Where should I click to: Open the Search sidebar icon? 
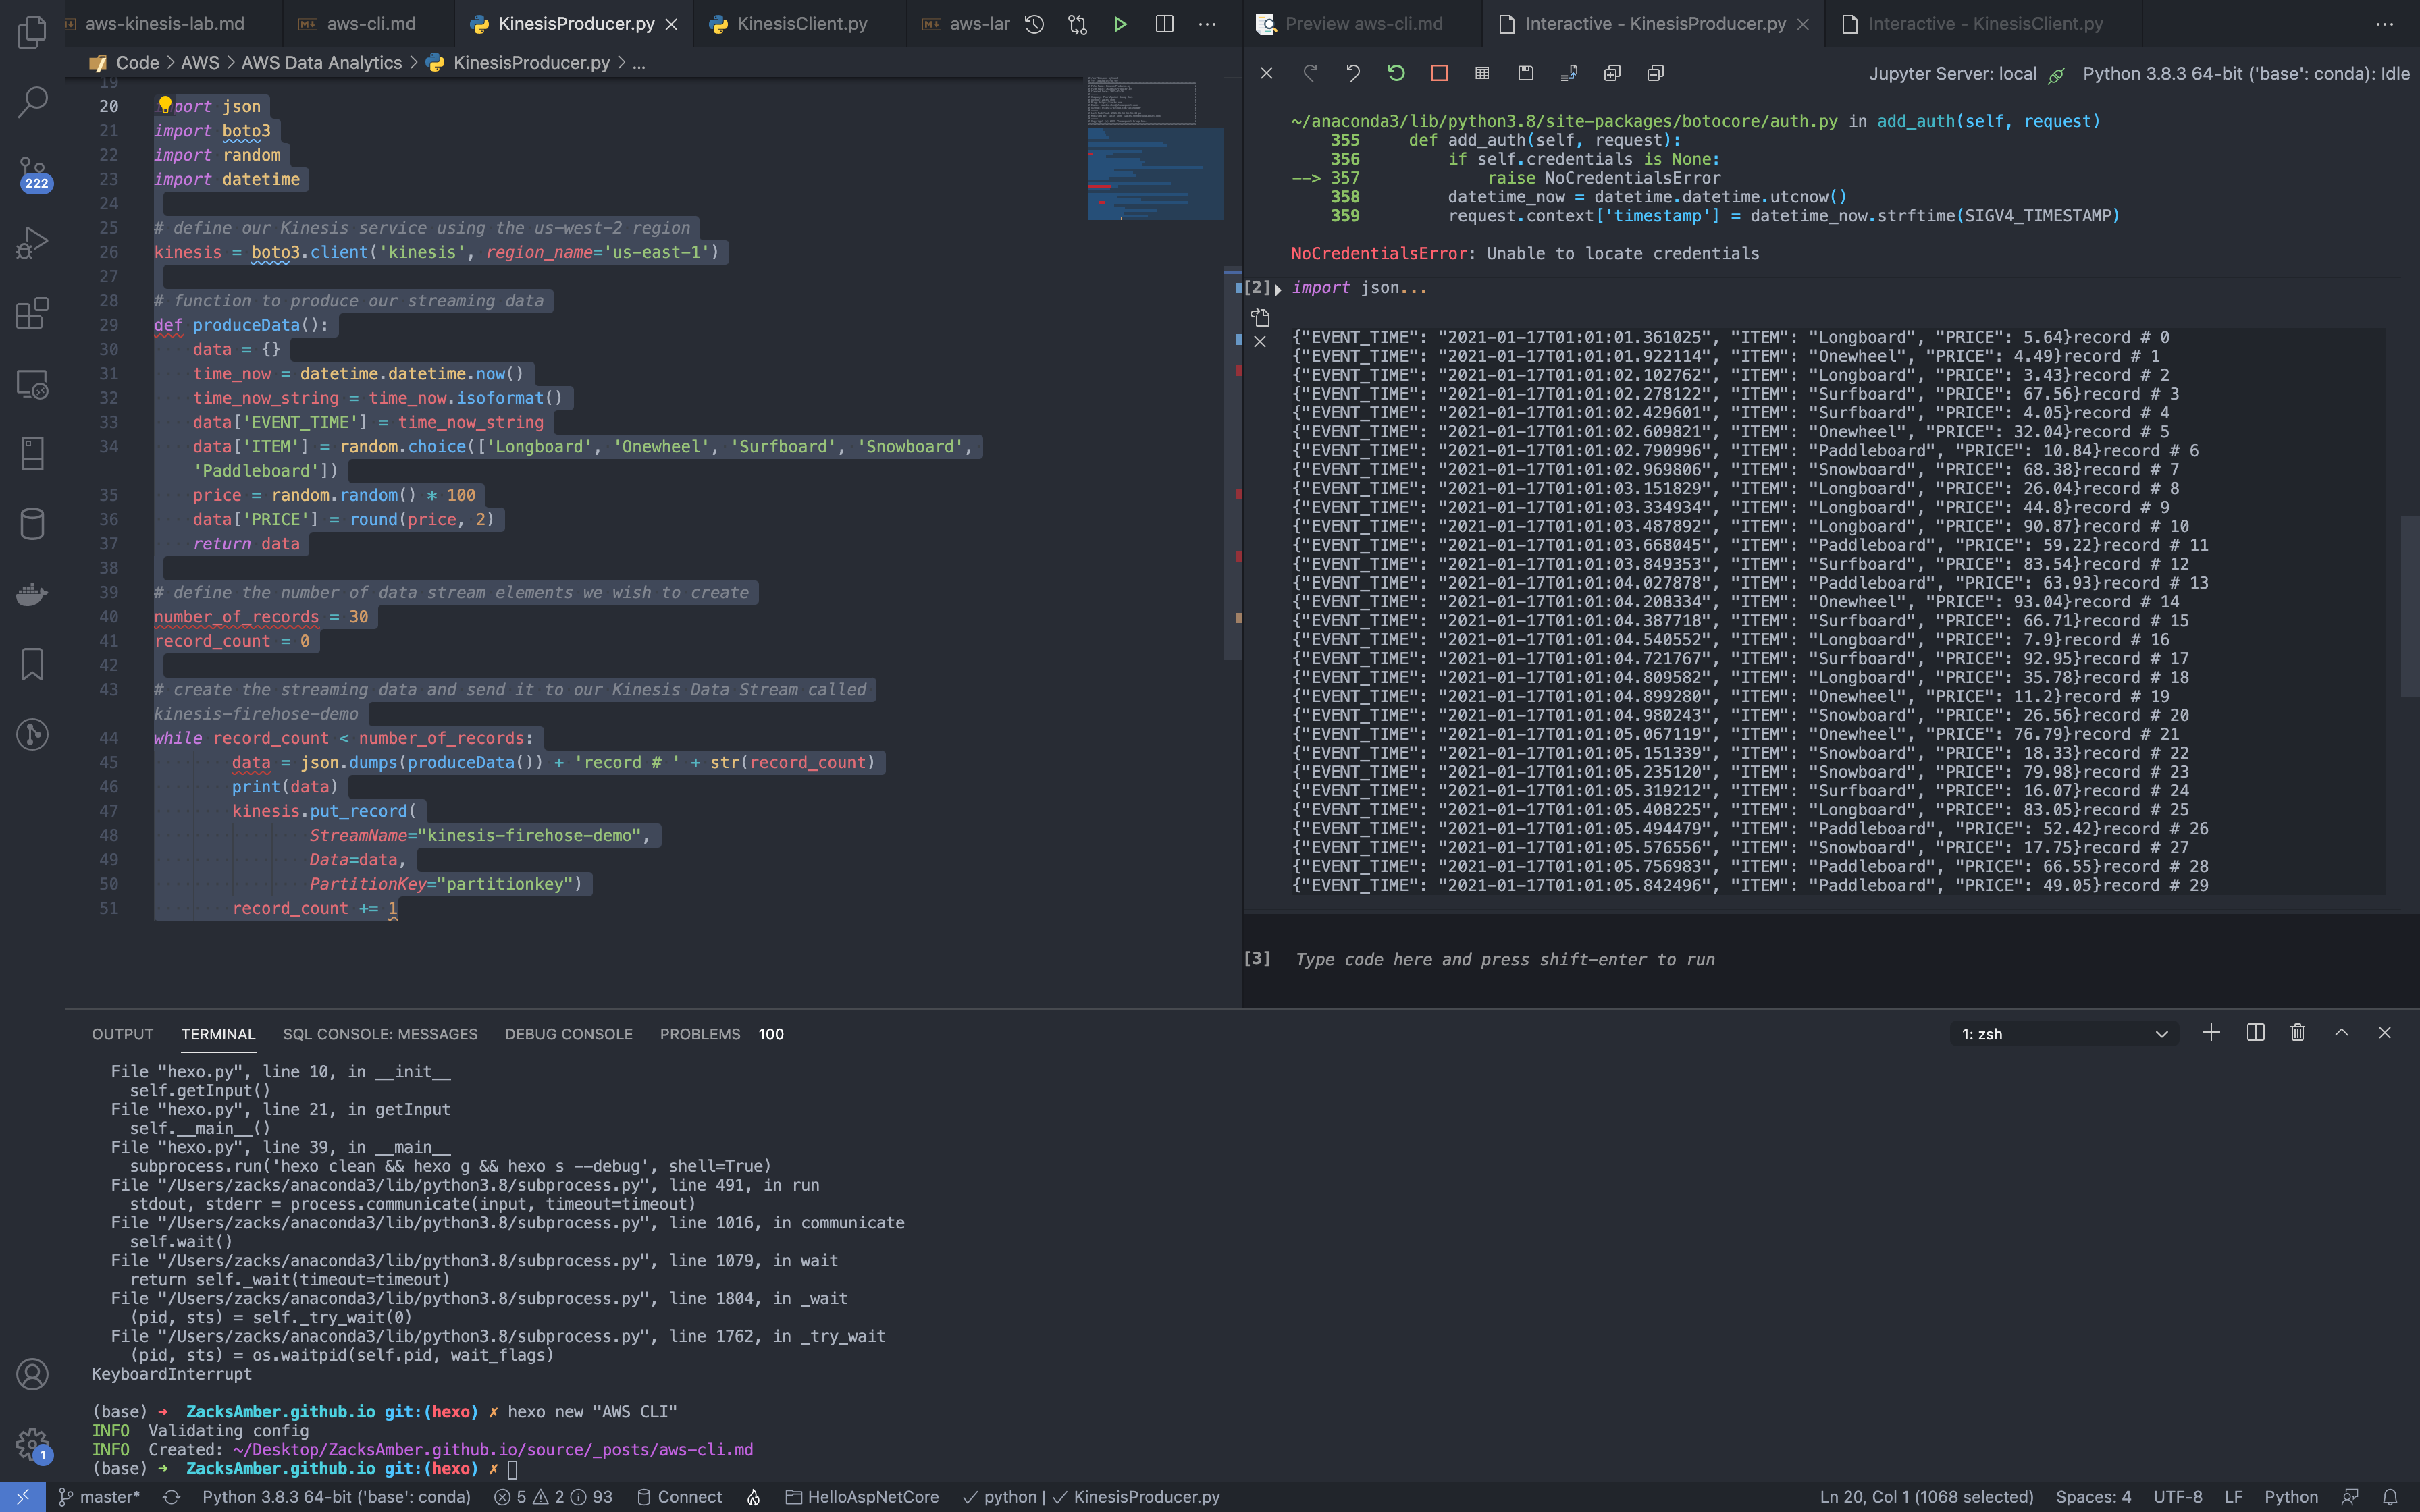[x=32, y=101]
